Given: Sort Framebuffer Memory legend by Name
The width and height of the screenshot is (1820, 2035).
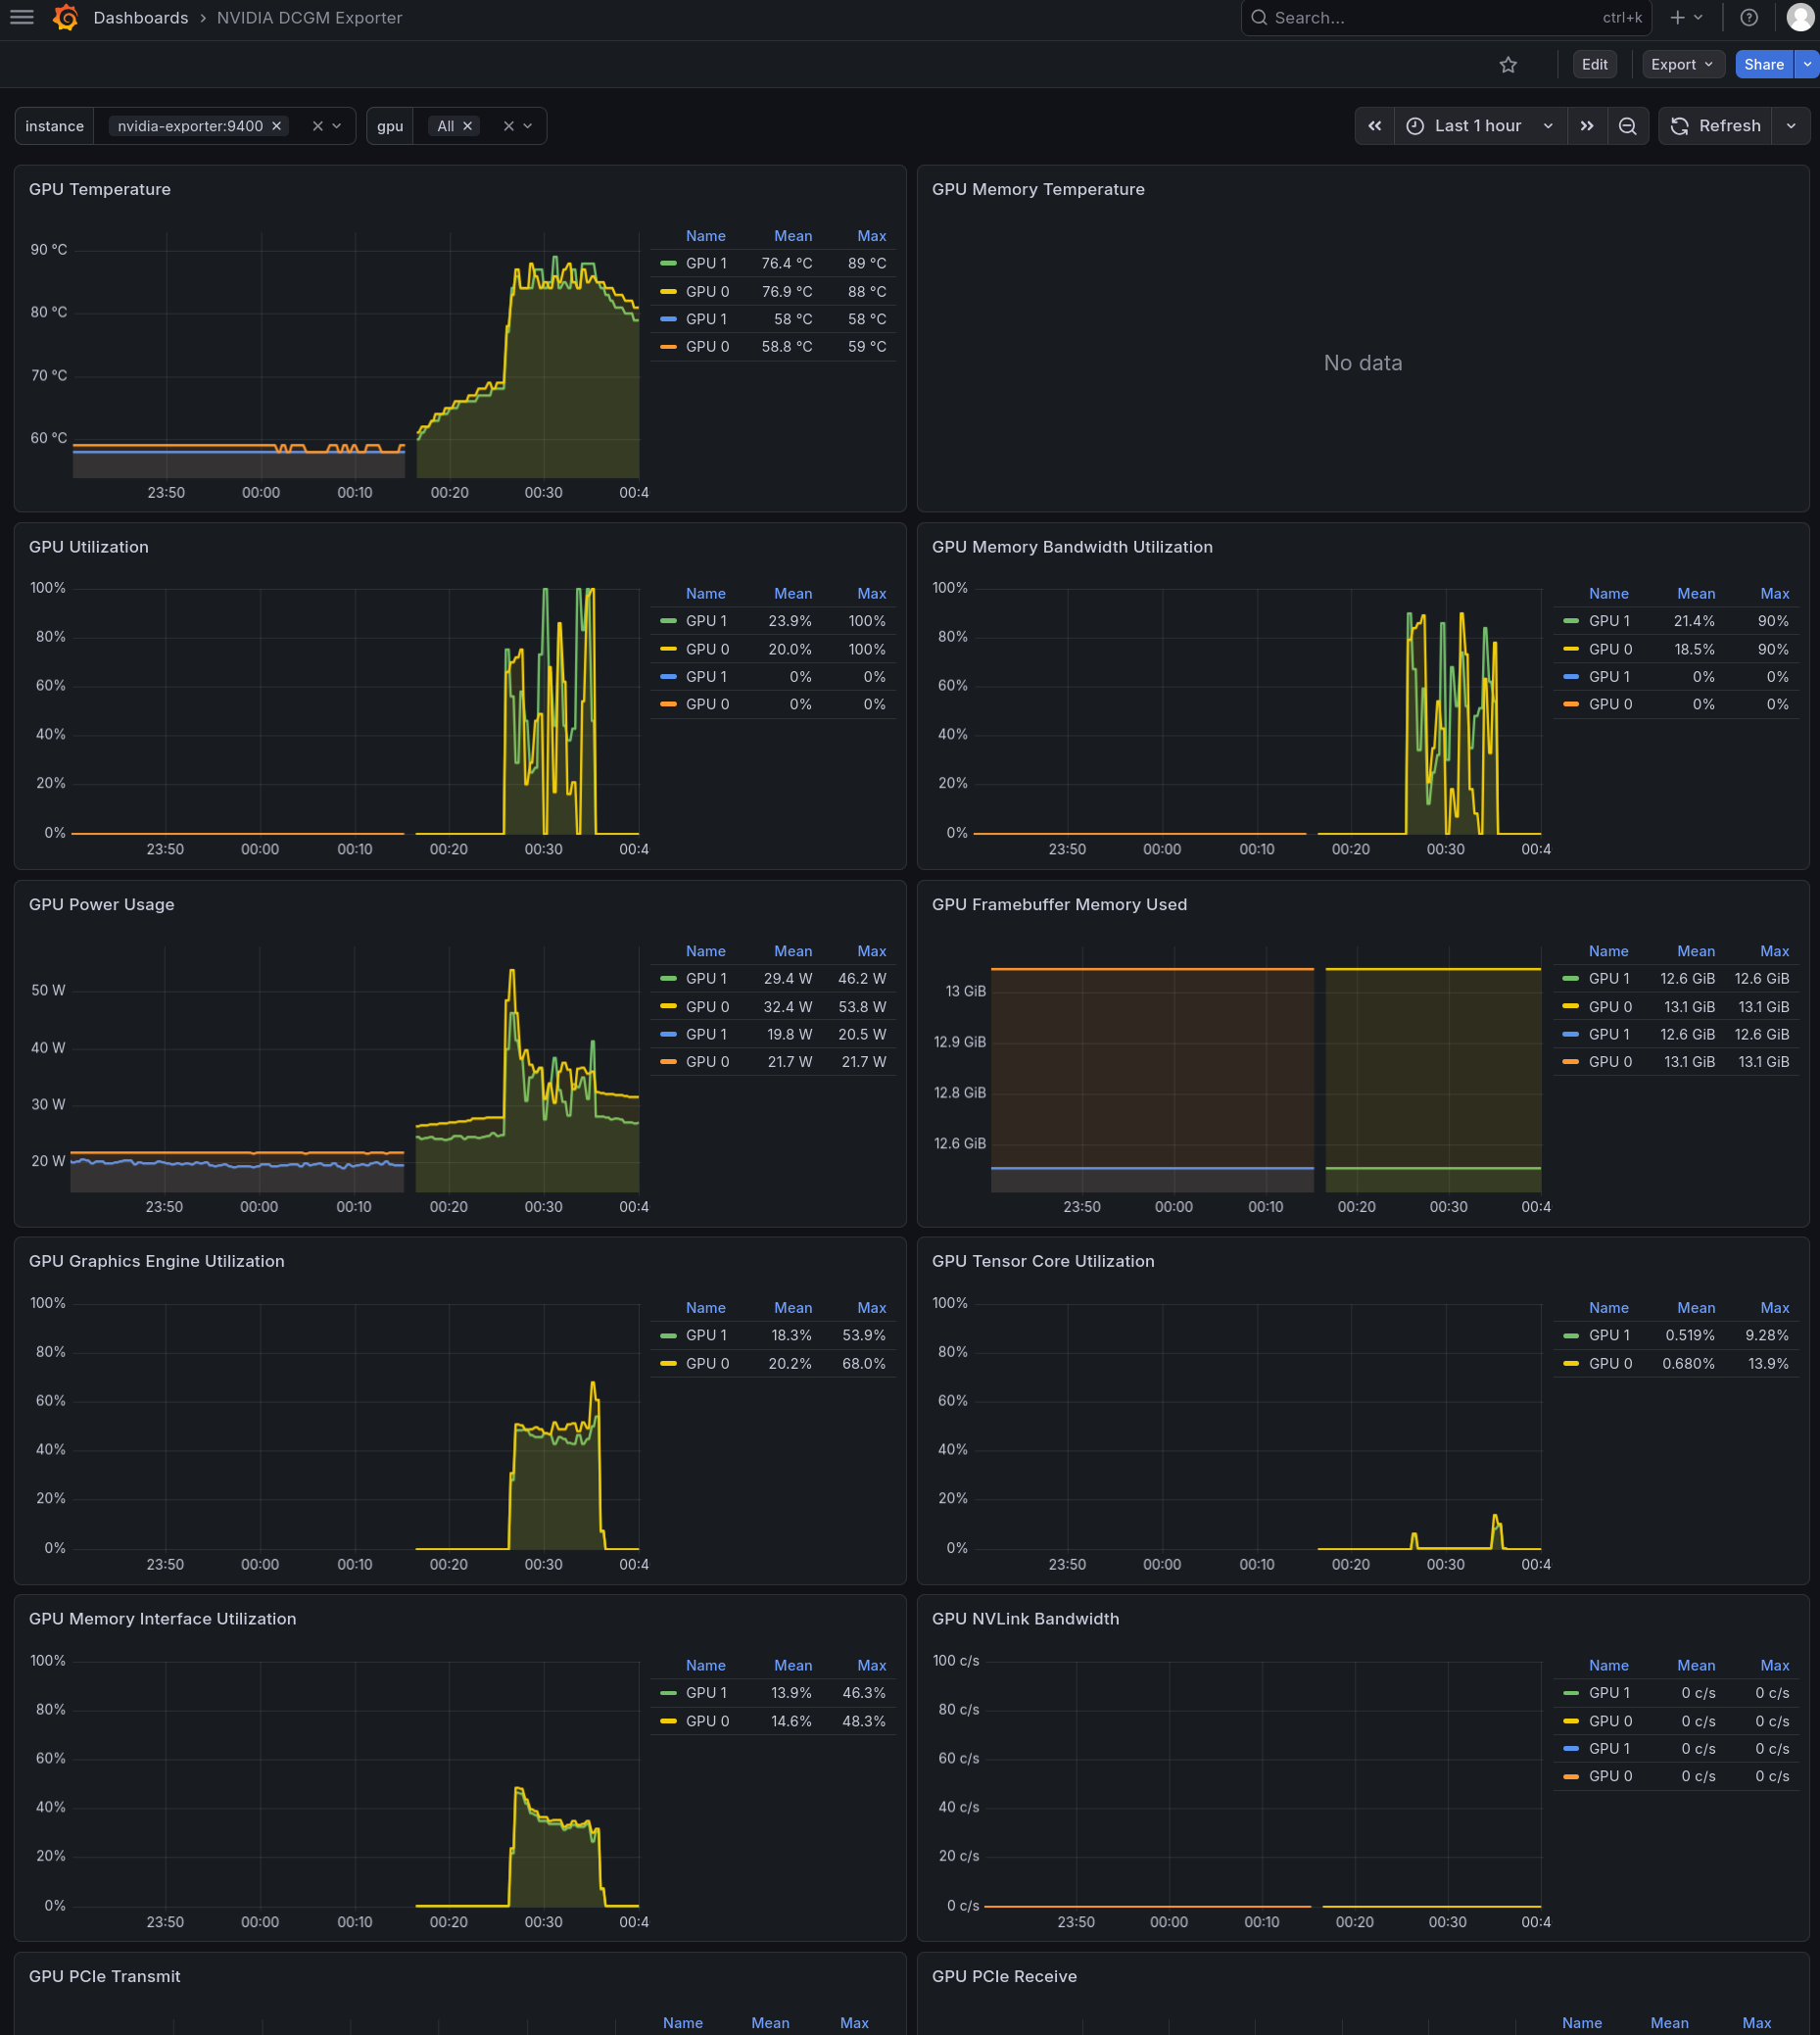Looking at the screenshot, I should point(1608,951).
